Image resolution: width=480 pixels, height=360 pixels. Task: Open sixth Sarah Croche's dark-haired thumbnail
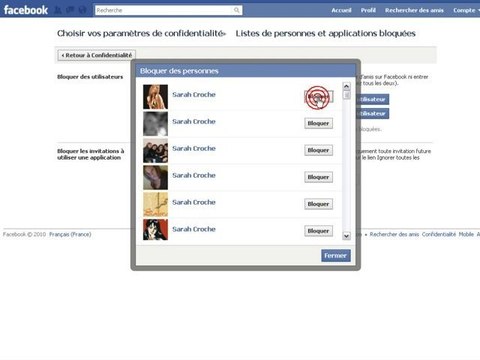pos(155,230)
